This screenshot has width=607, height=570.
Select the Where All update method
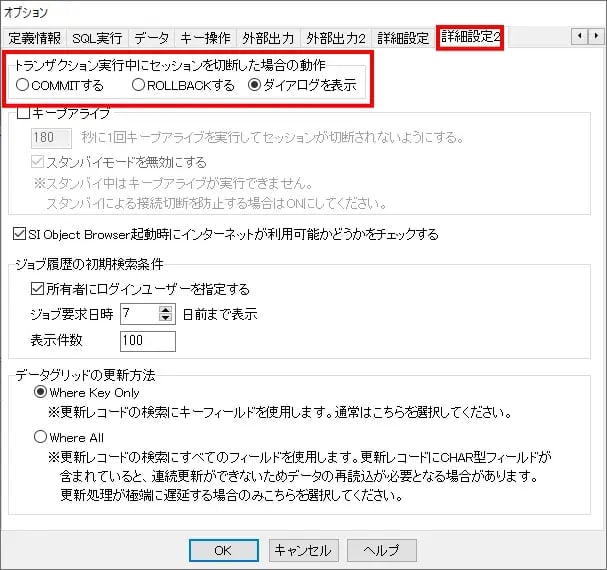click(41, 437)
